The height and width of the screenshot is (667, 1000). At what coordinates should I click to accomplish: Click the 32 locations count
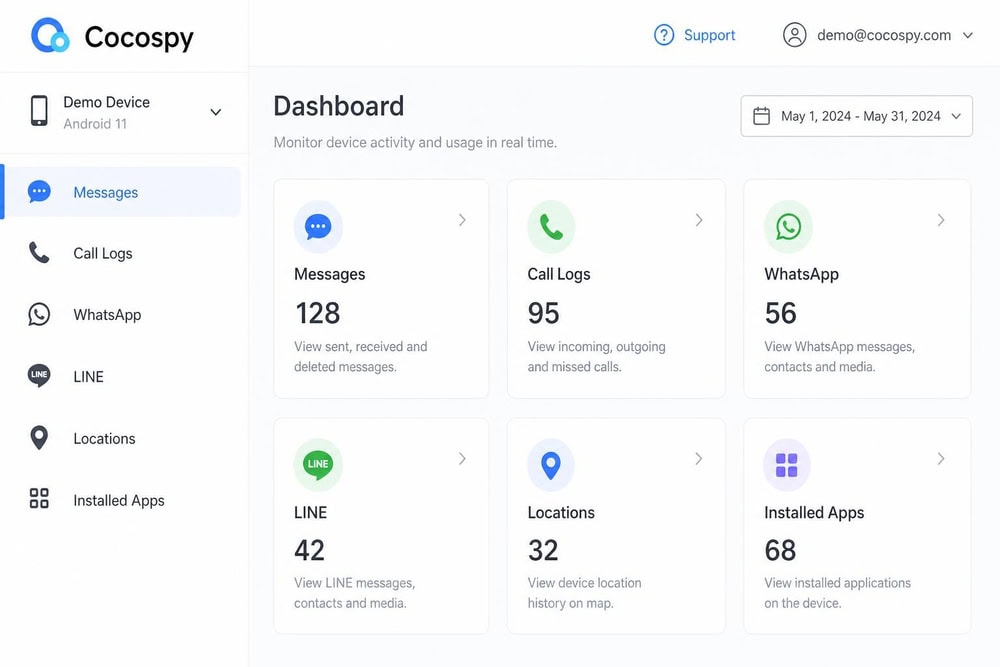point(543,550)
